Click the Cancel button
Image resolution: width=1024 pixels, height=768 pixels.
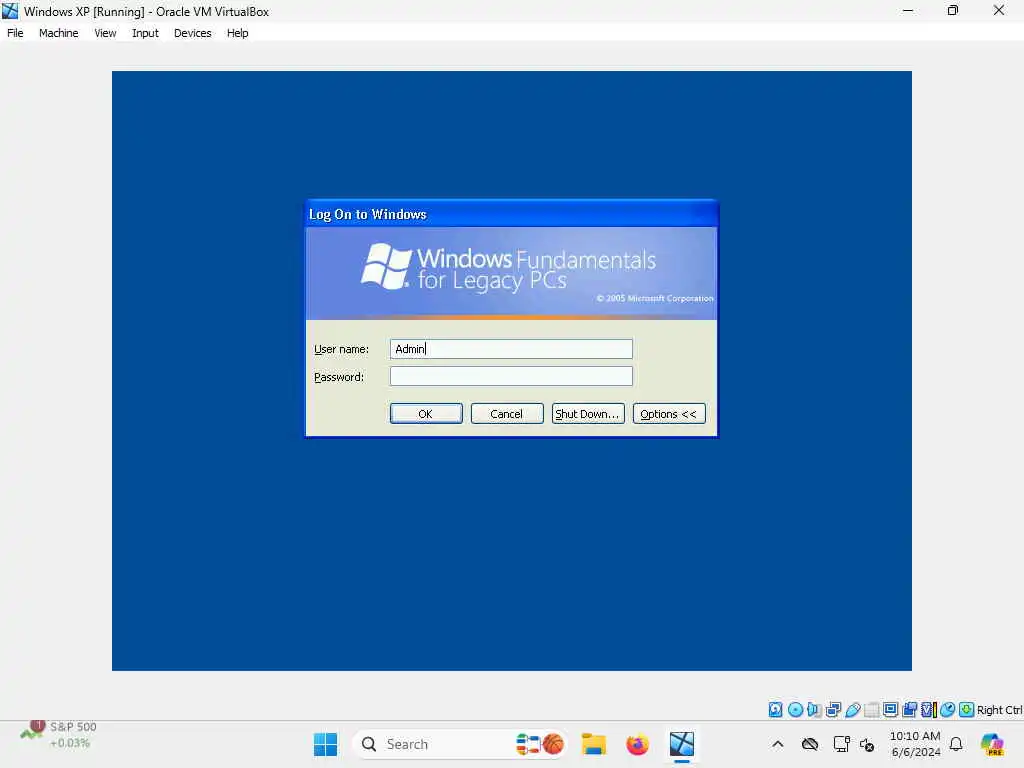[x=507, y=414]
